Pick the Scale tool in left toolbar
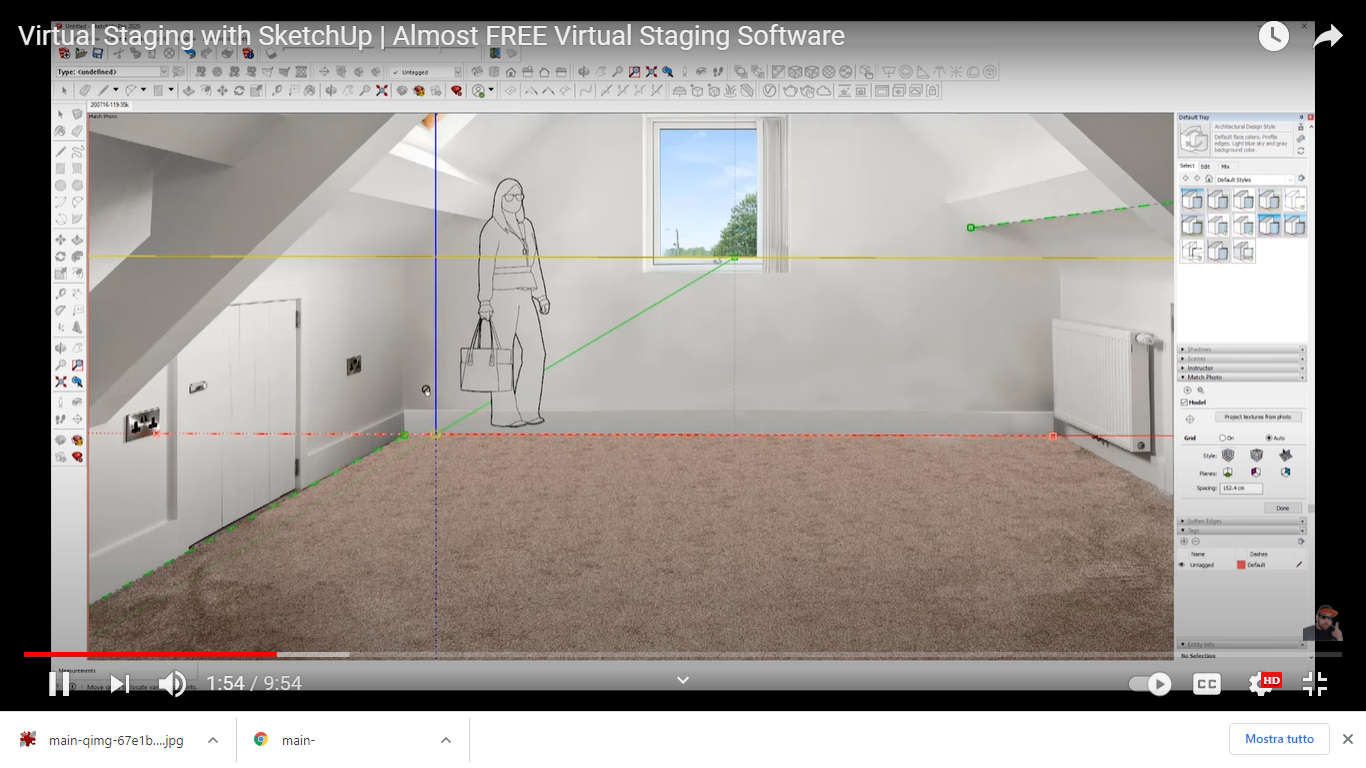This screenshot has height=768, width=1366. [x=60, y=274]
